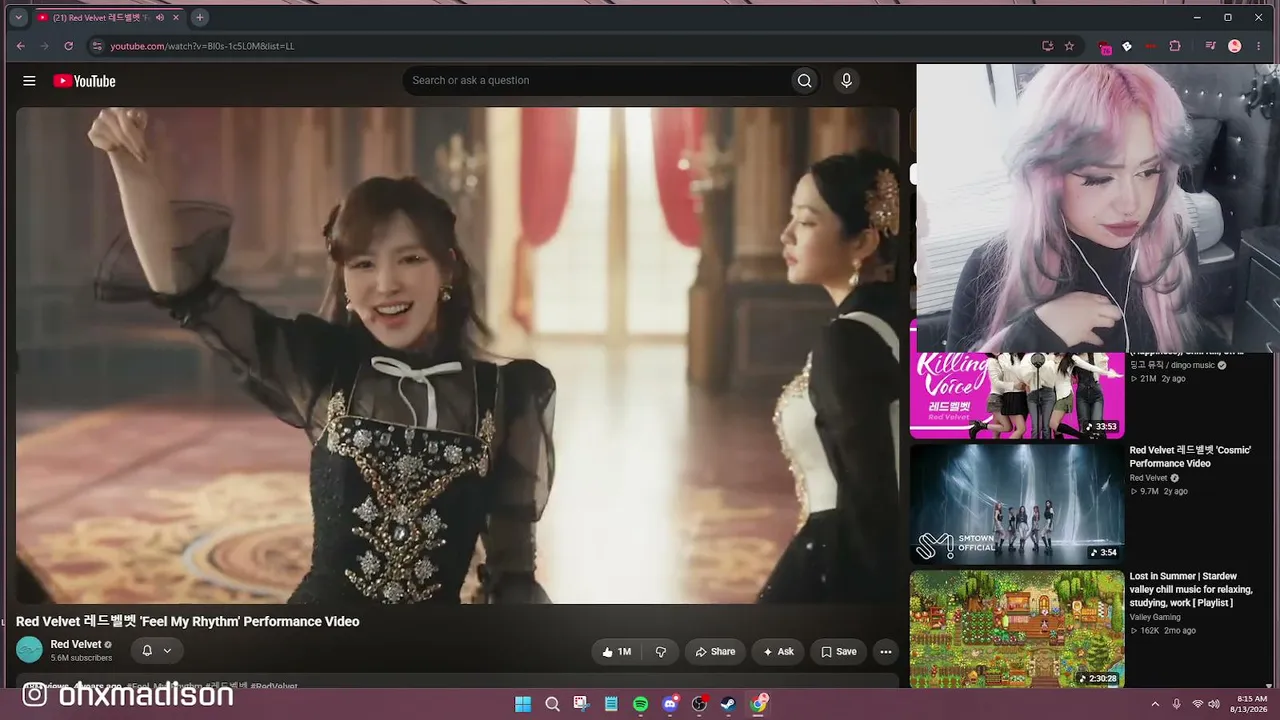
Task: Click the browser forward arrow
Action: tap(44, 46)
